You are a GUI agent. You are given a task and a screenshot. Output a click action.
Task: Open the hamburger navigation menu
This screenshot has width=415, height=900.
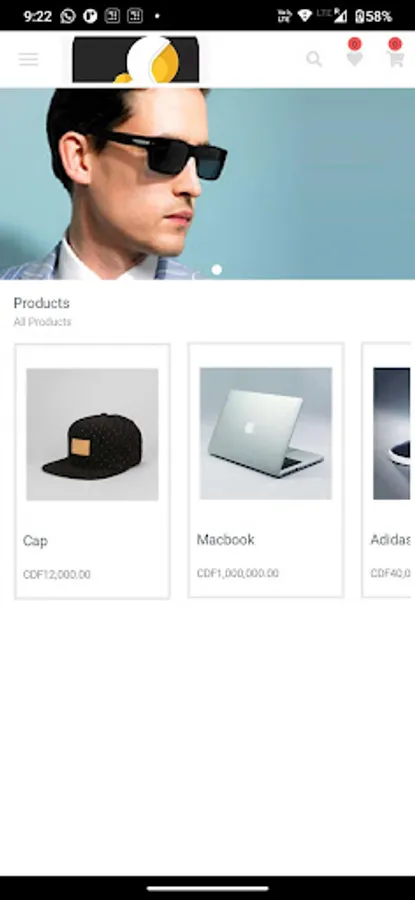pos(28,59)
